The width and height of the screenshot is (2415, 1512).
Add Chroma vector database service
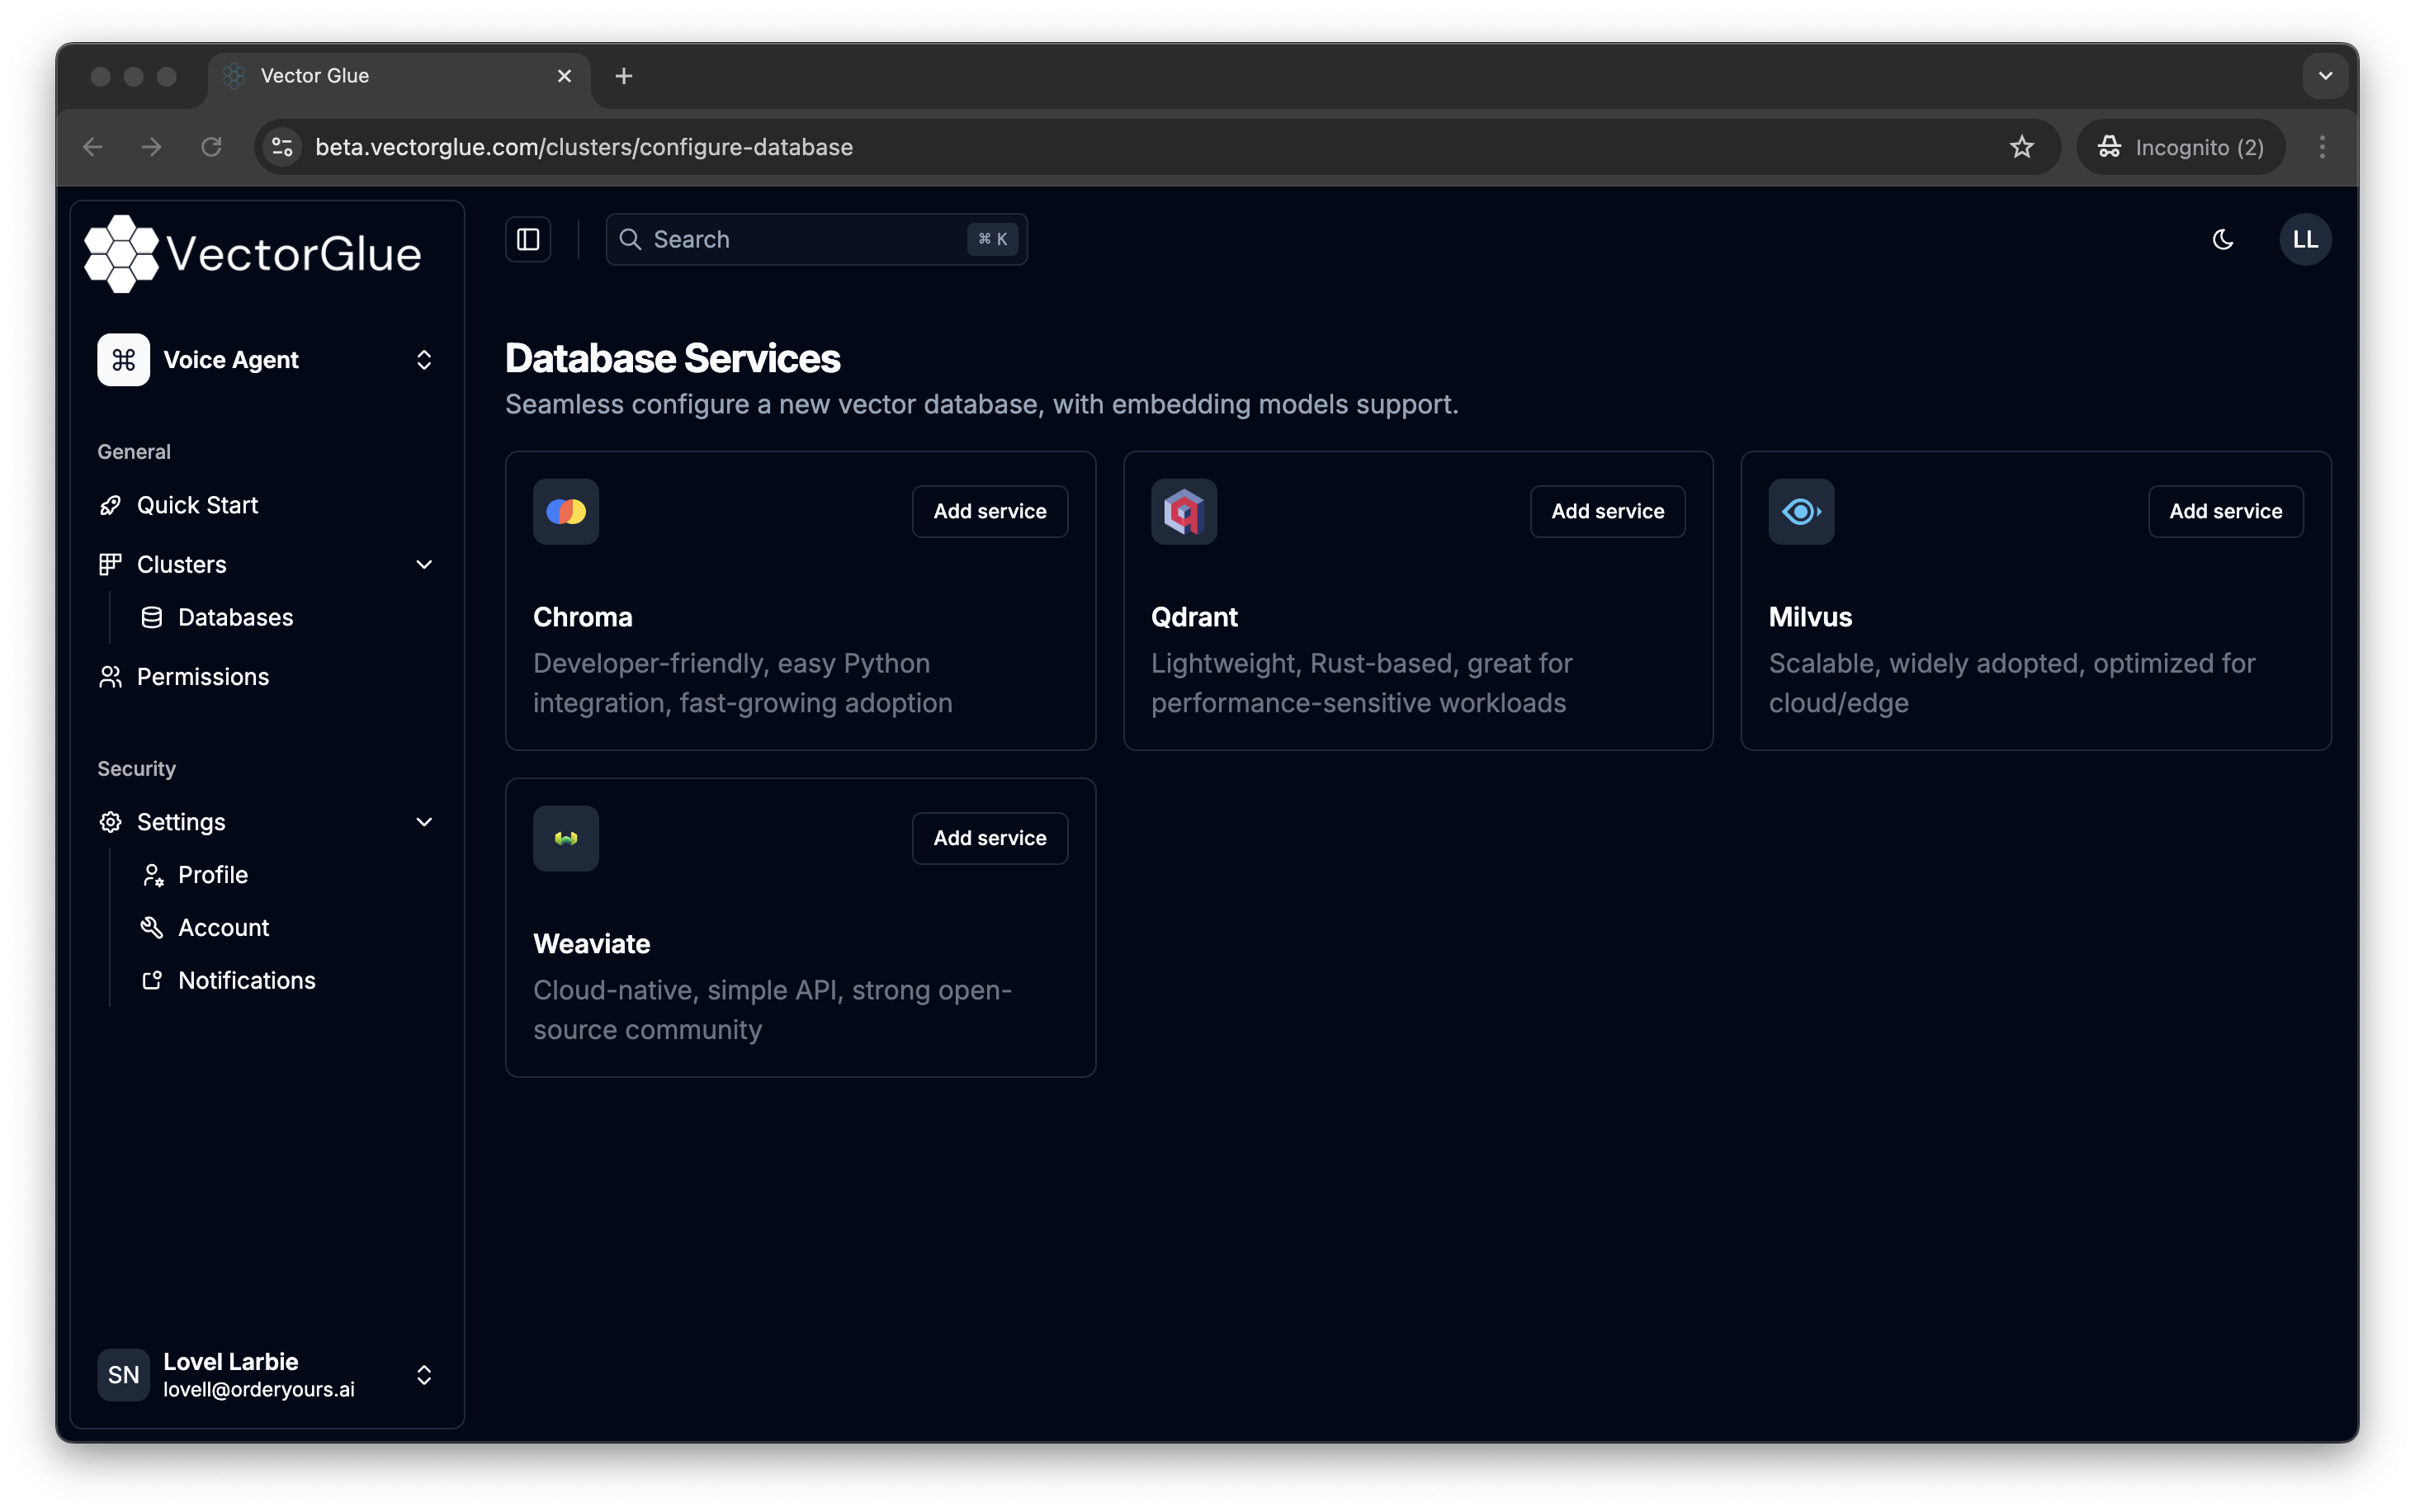pyautogui.click(x=989, y=510)
